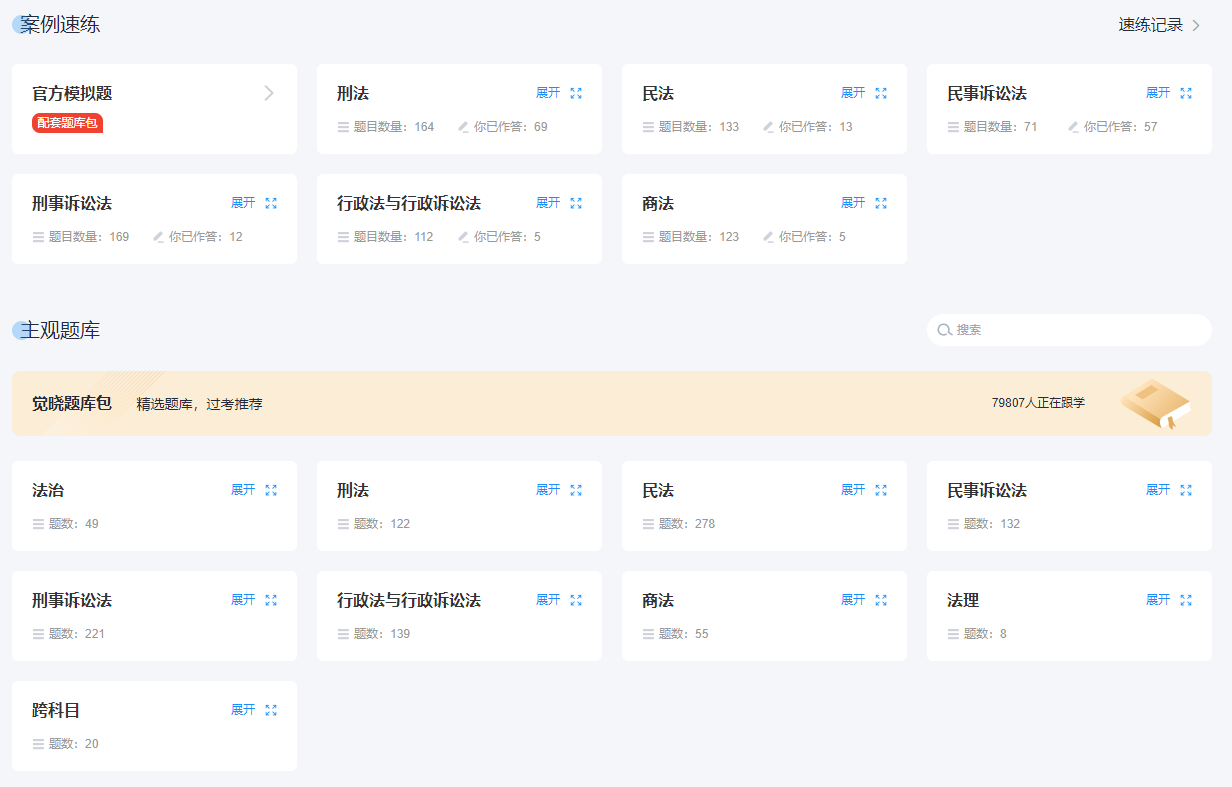This screenshot has height=787, width=1232.
Task: Click into the 搜索 input field
Action: [1069, 330]
